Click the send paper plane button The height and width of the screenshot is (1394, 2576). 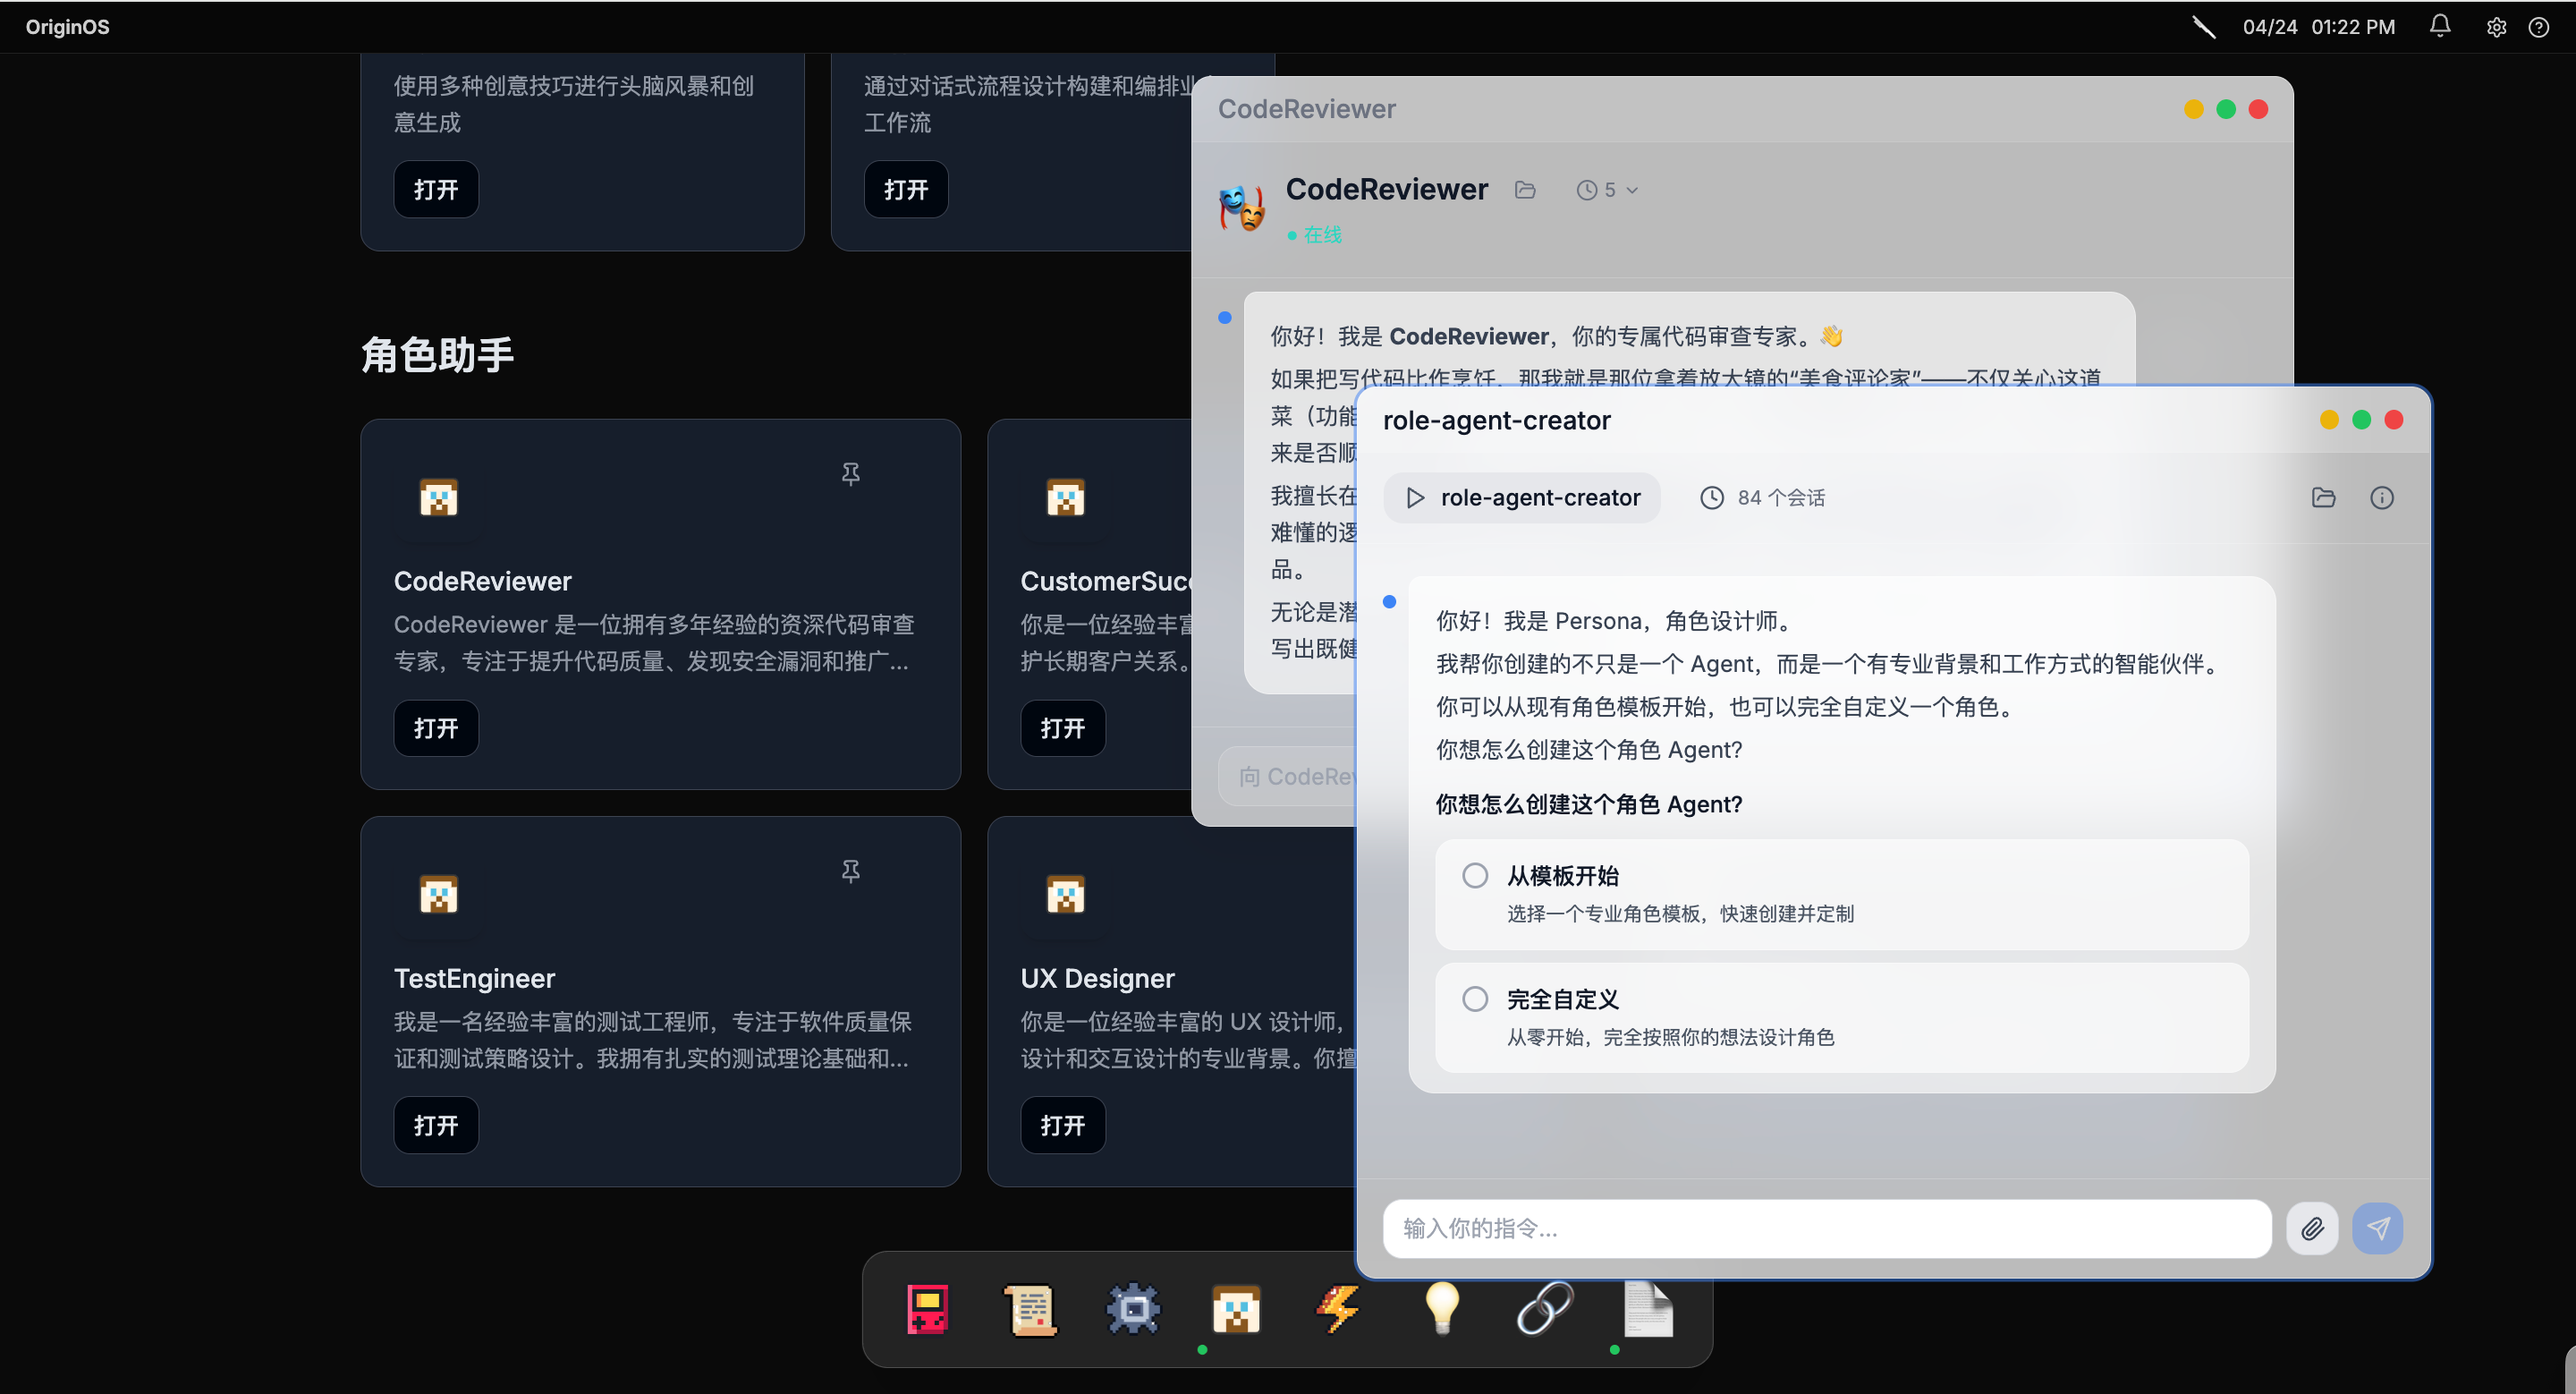pos(2377,1228)
